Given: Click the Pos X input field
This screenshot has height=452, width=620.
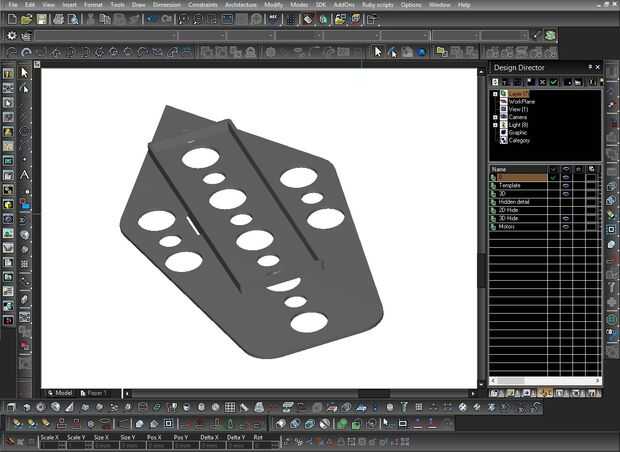Looking at the screenshot, I should 158,445.
